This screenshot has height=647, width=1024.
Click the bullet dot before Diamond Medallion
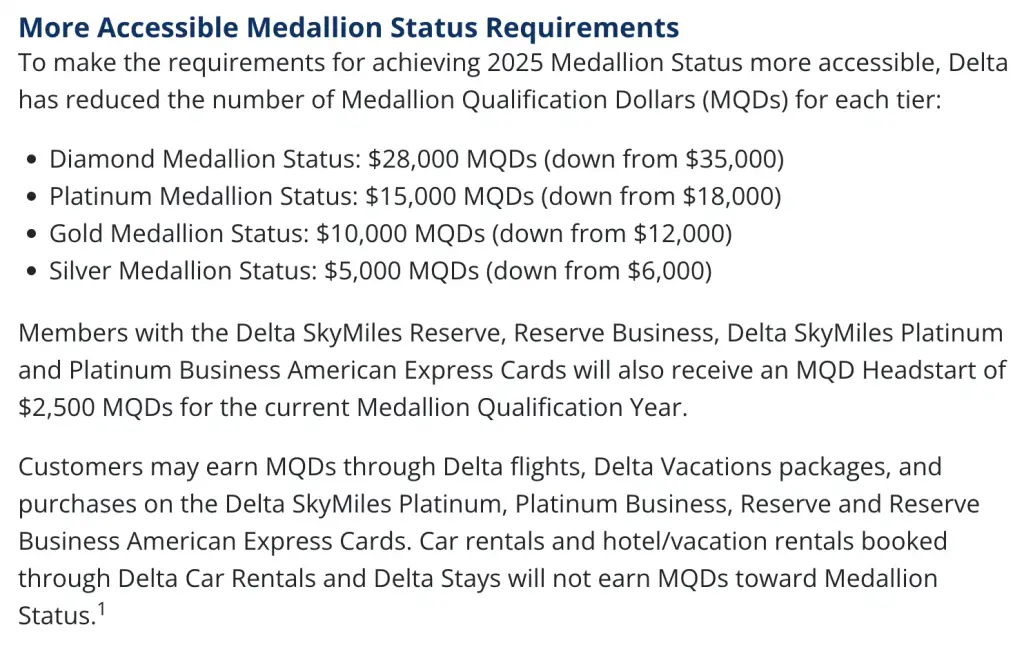pyautogui.click(x=33, y=159)
